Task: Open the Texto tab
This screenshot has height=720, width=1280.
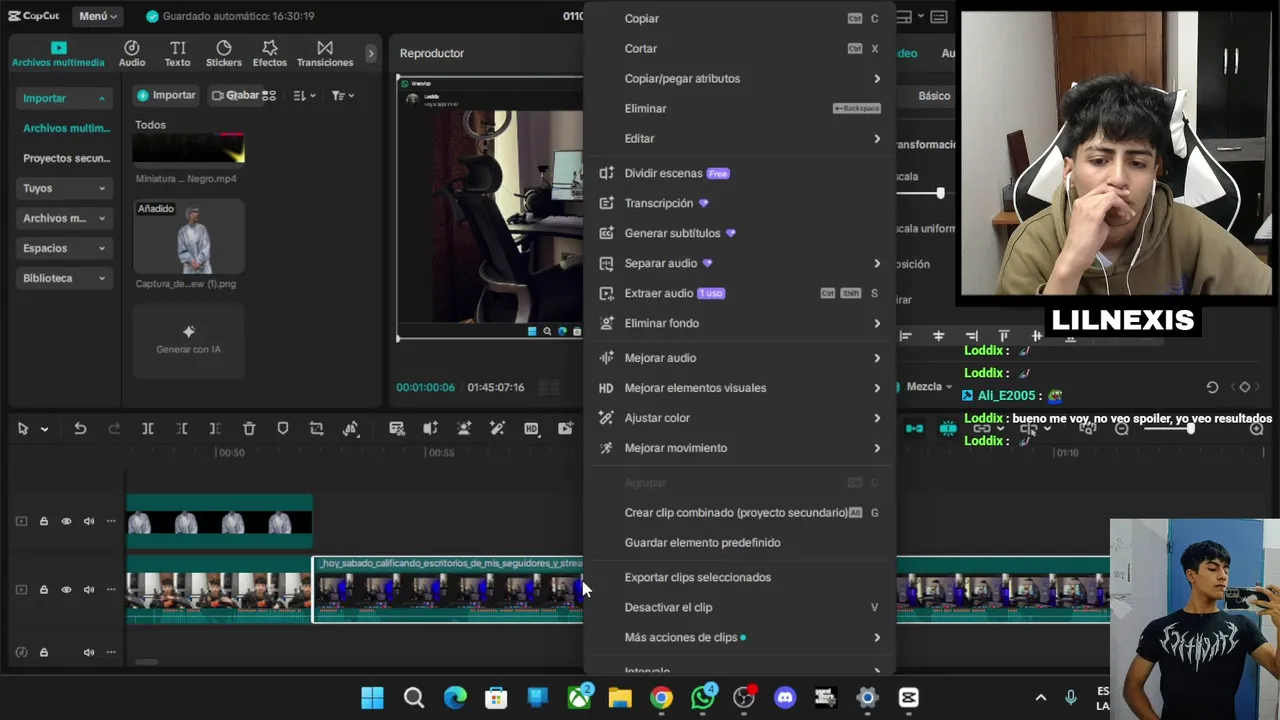Action: [x=177, y=54]
